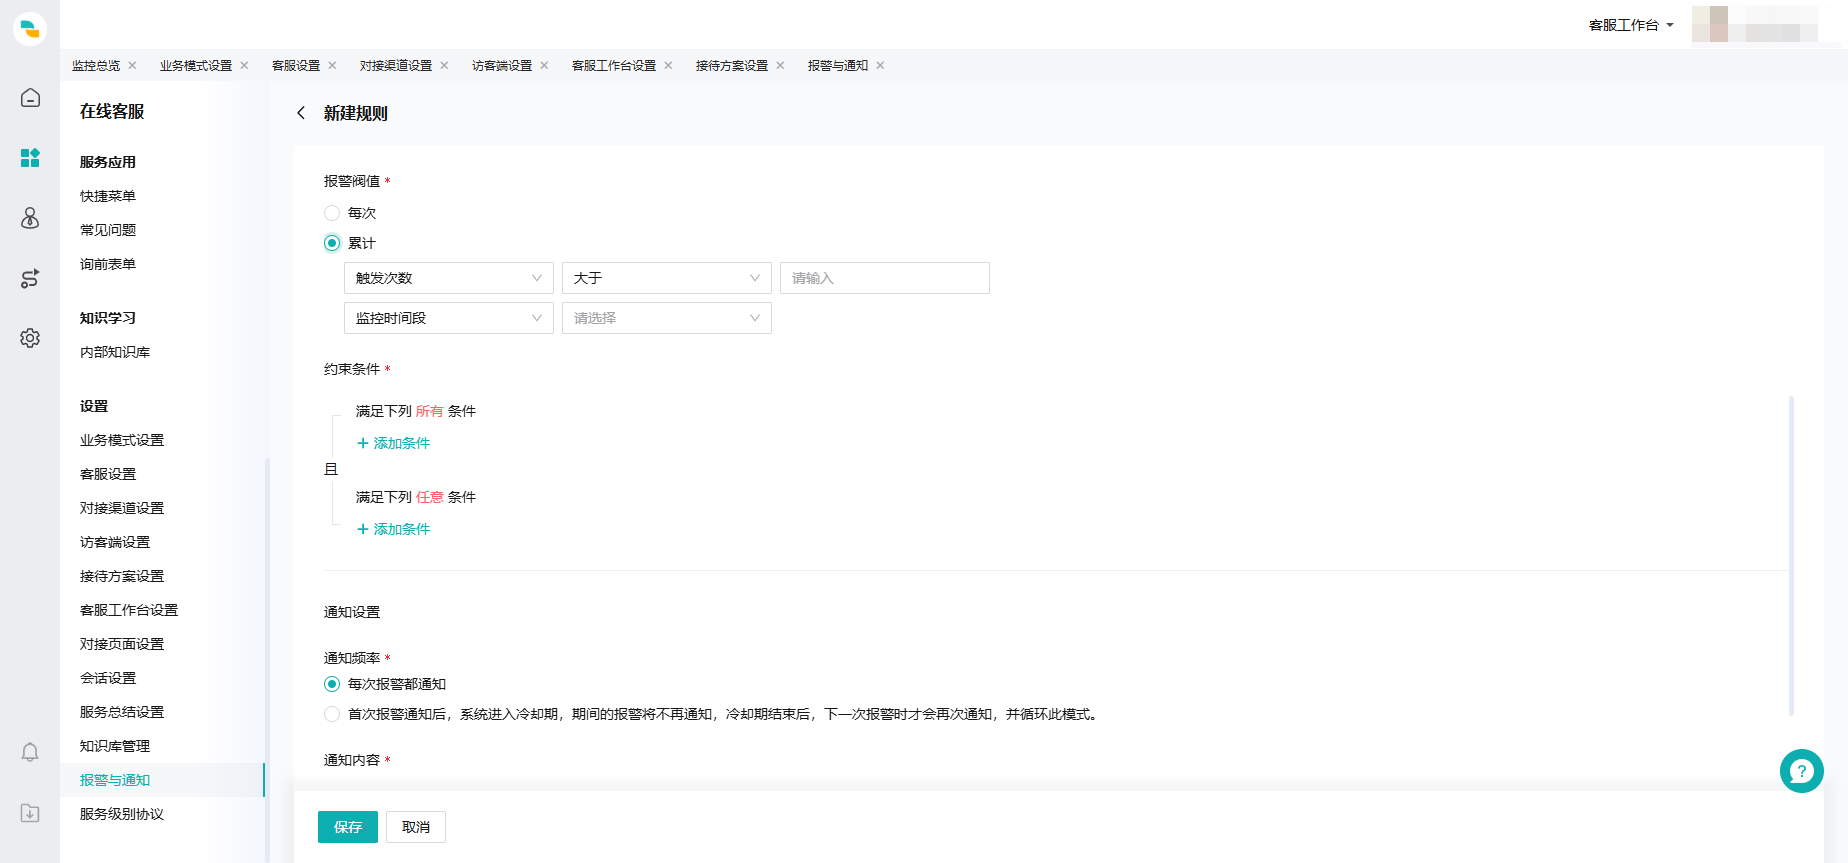This screenshot has height=863, width=1848.
Task: Click plus icon for 添加条件 under 所有
Action: click(x=363, y=443)
